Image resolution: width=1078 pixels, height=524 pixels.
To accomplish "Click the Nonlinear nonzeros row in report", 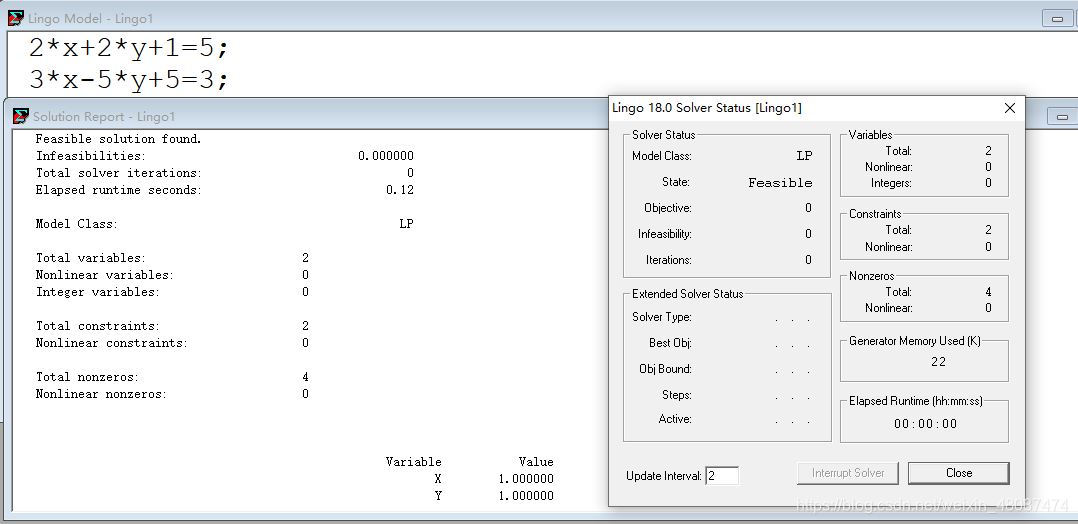I will click(173, 394).
